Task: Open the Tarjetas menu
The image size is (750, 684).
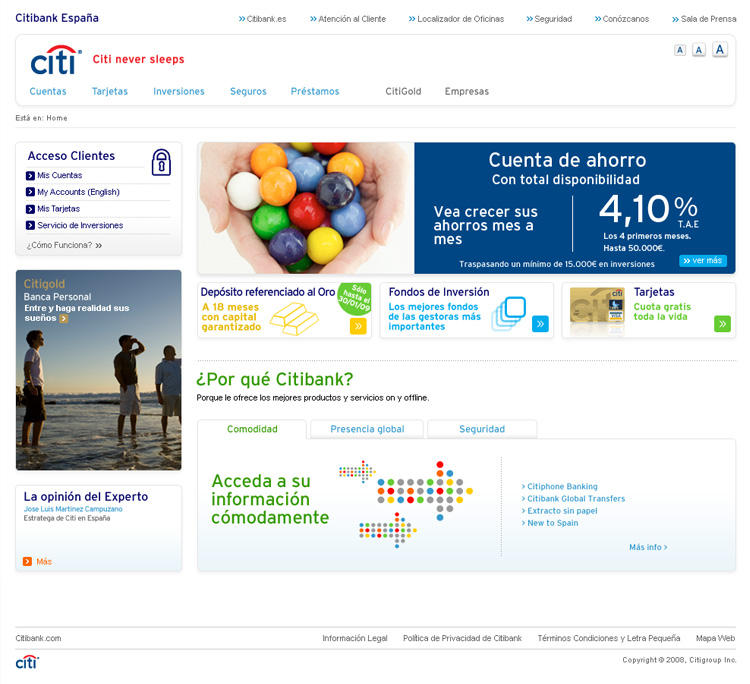Action: tap(110, 91)
